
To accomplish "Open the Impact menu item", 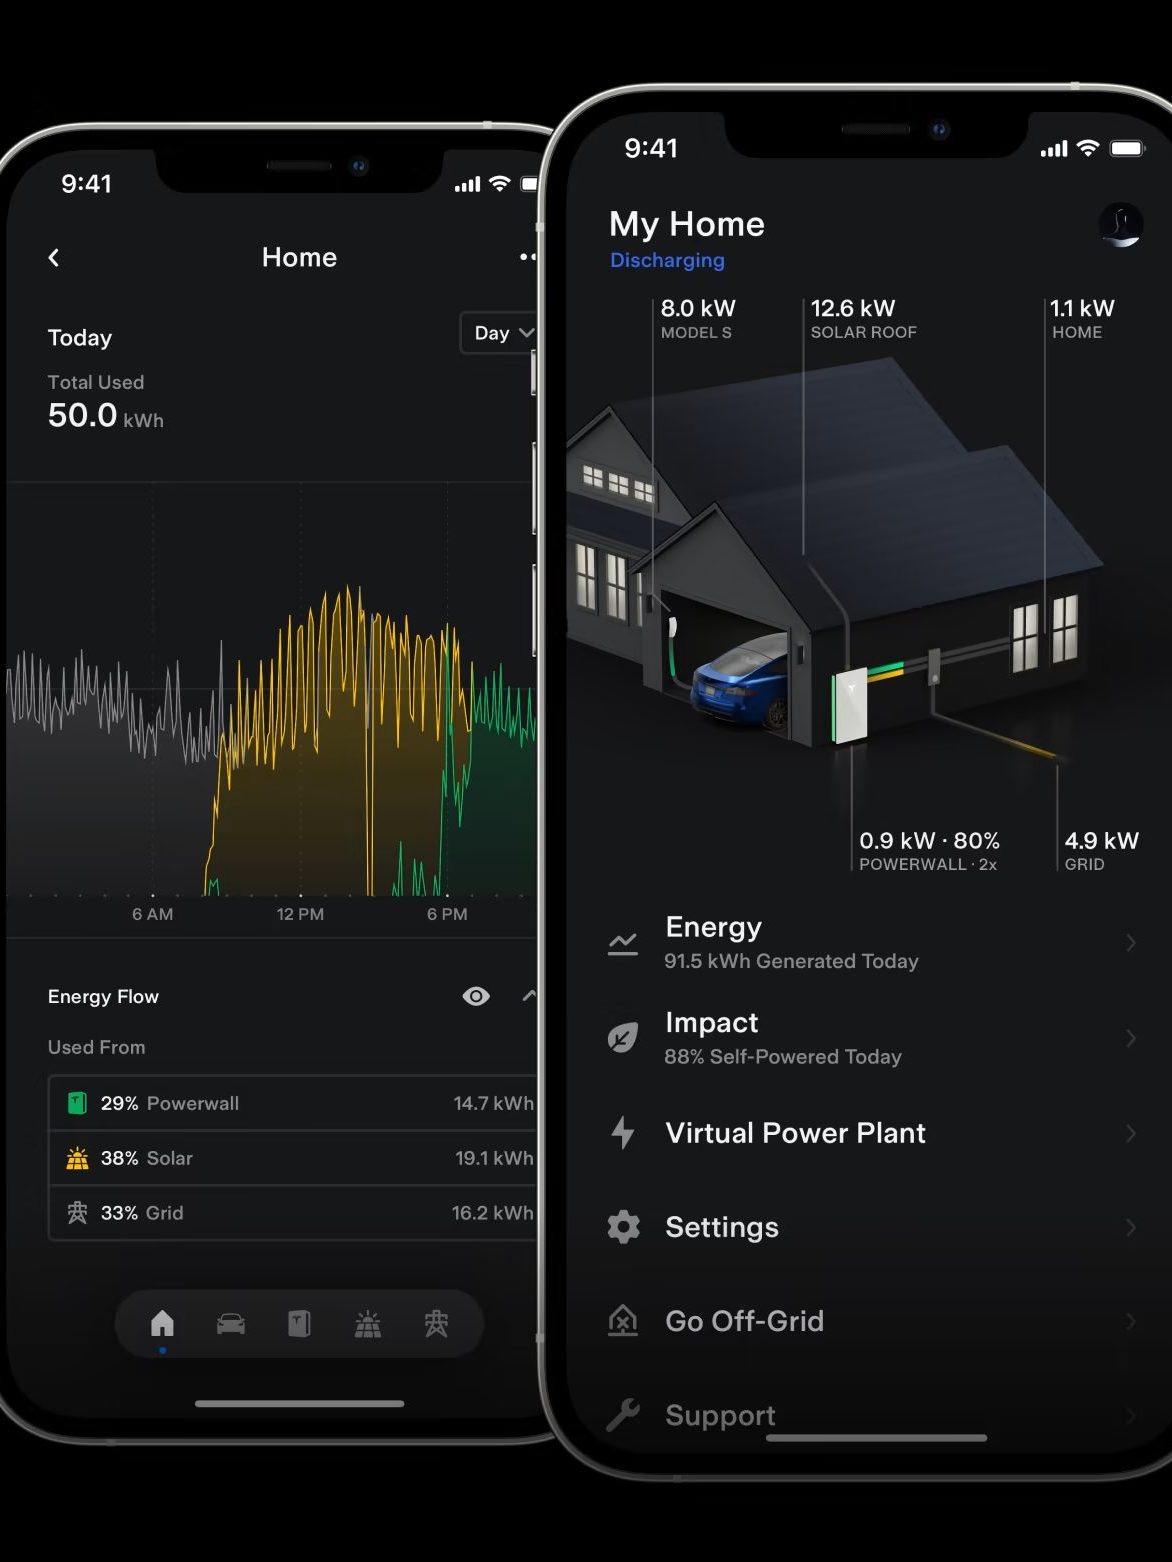I will [x=872, y=1038].
